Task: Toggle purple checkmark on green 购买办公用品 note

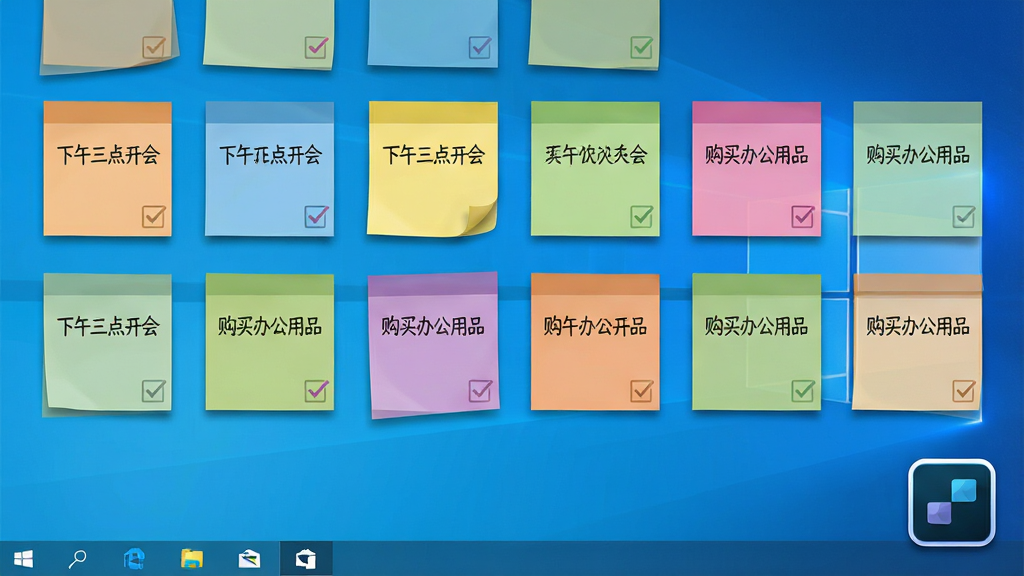Action: (316, 391)
